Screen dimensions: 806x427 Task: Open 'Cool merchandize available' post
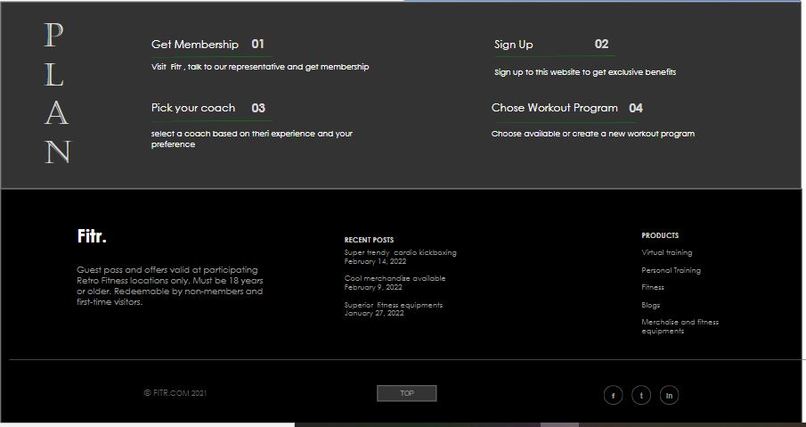[395, 278]
